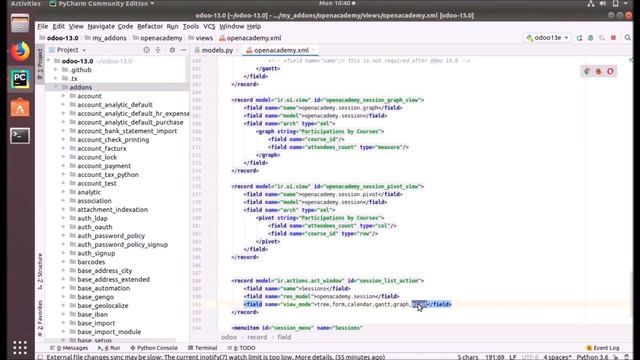This screenshot has width=640, height=360.
Task: Click the Rerun icon in the run toolbar
Action: click(579, 38)
